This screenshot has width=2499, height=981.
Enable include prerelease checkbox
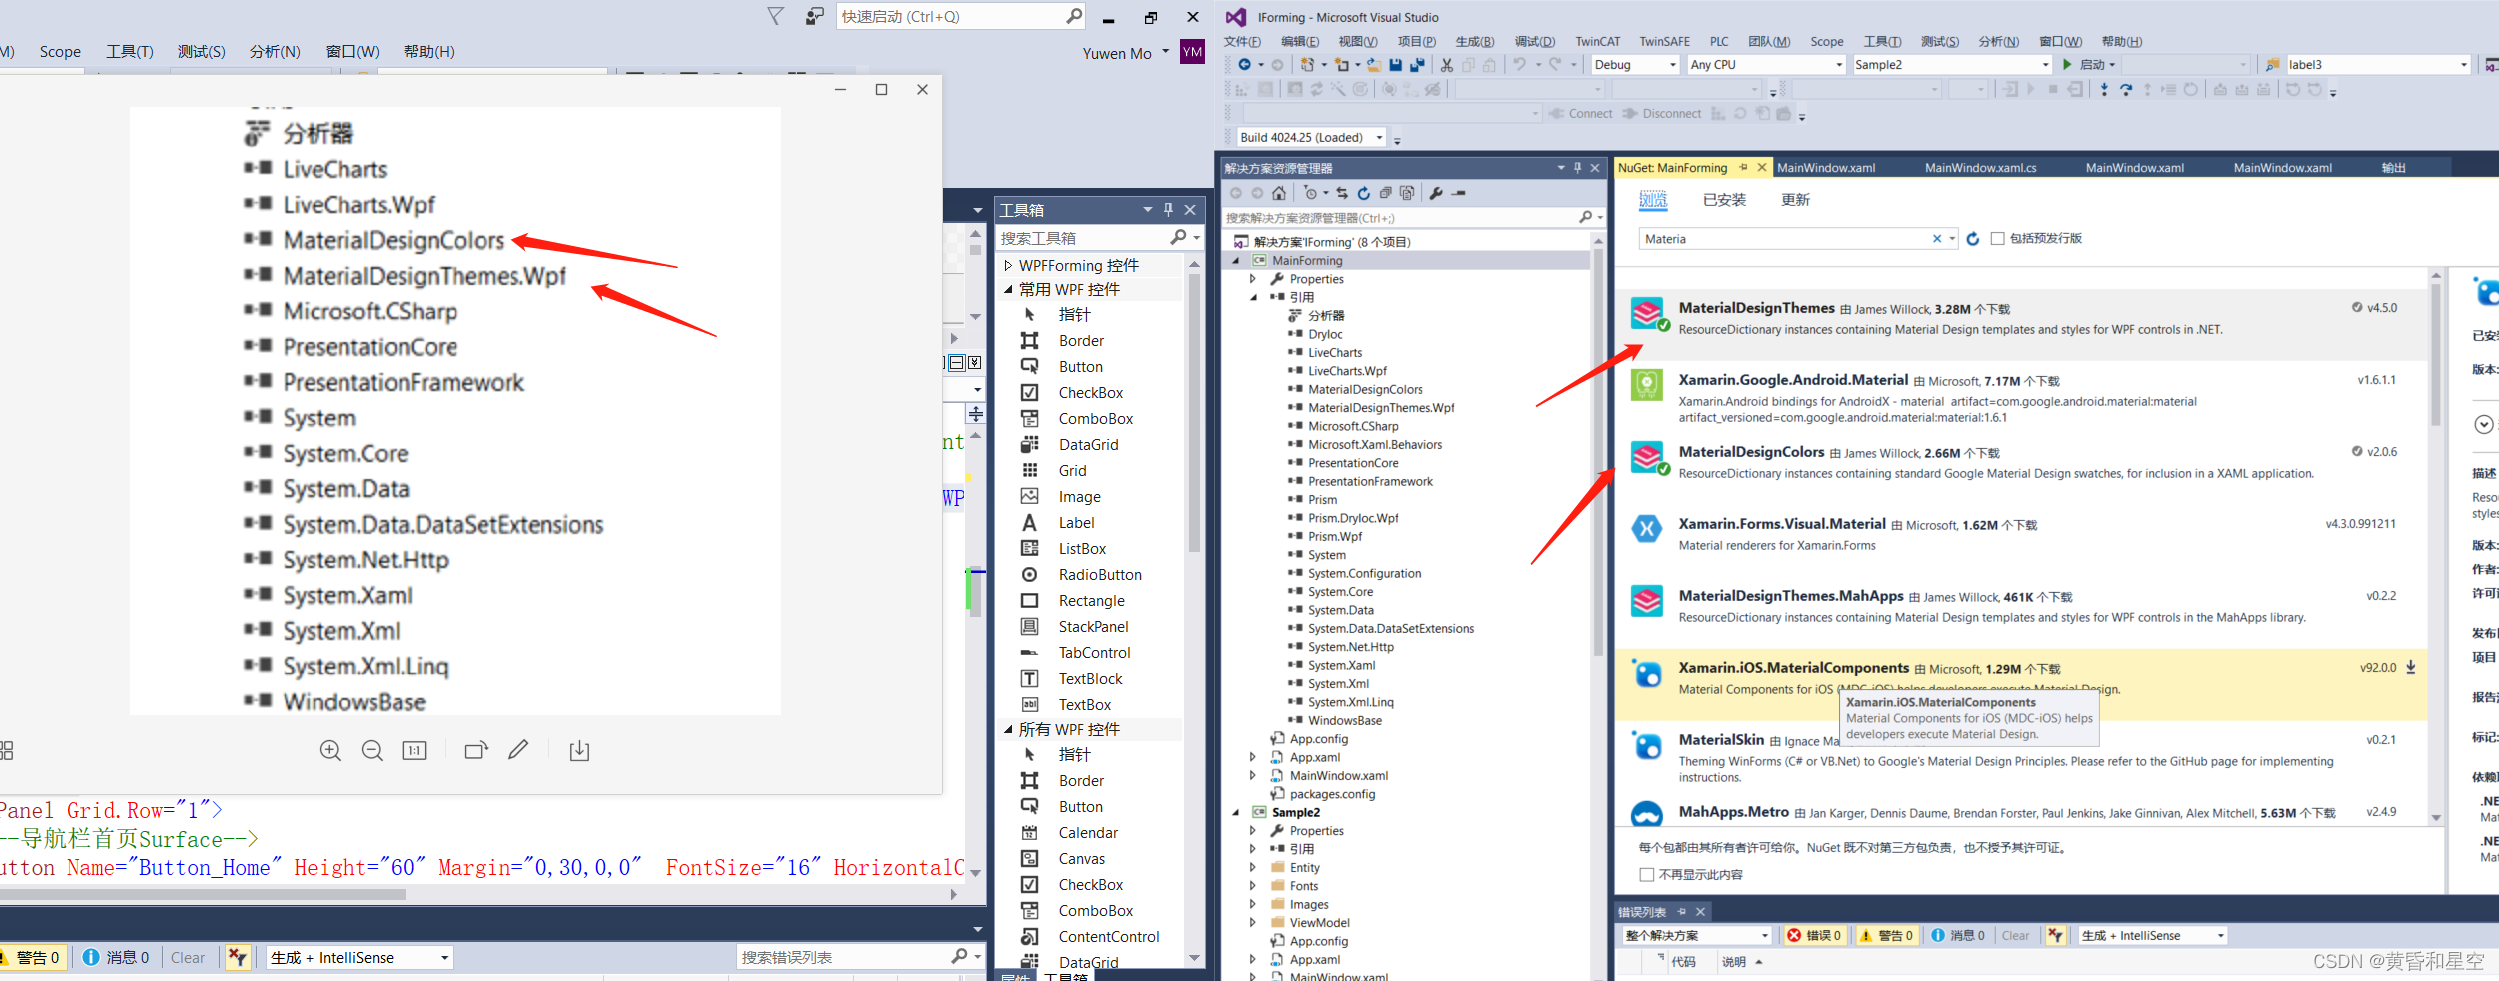coord(1997,239)
